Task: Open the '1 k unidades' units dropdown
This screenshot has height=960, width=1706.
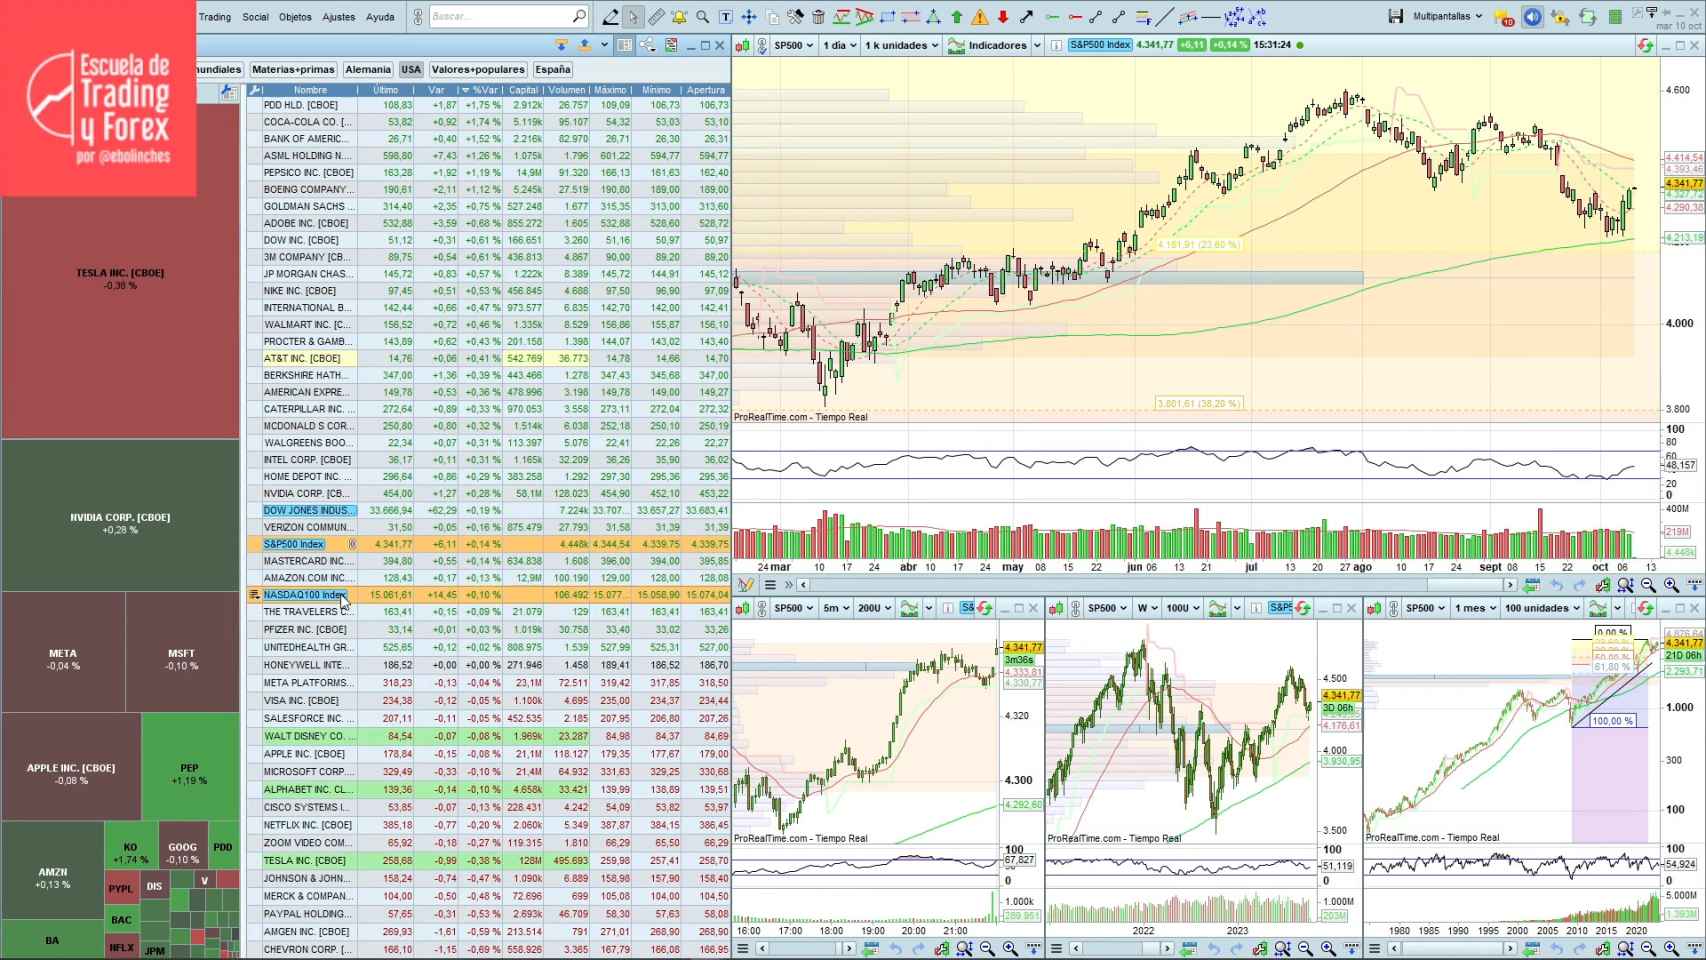Action: (898, 45)
